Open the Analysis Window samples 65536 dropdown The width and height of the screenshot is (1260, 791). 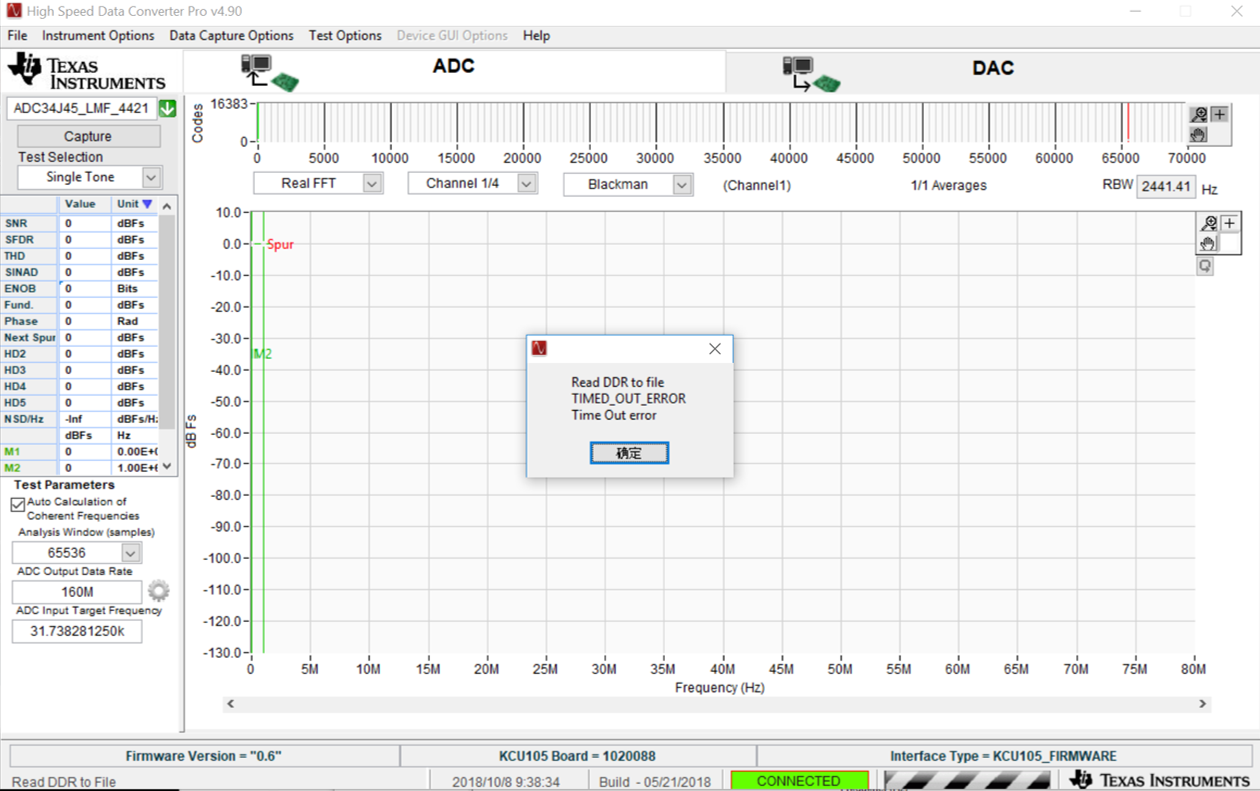131,553
